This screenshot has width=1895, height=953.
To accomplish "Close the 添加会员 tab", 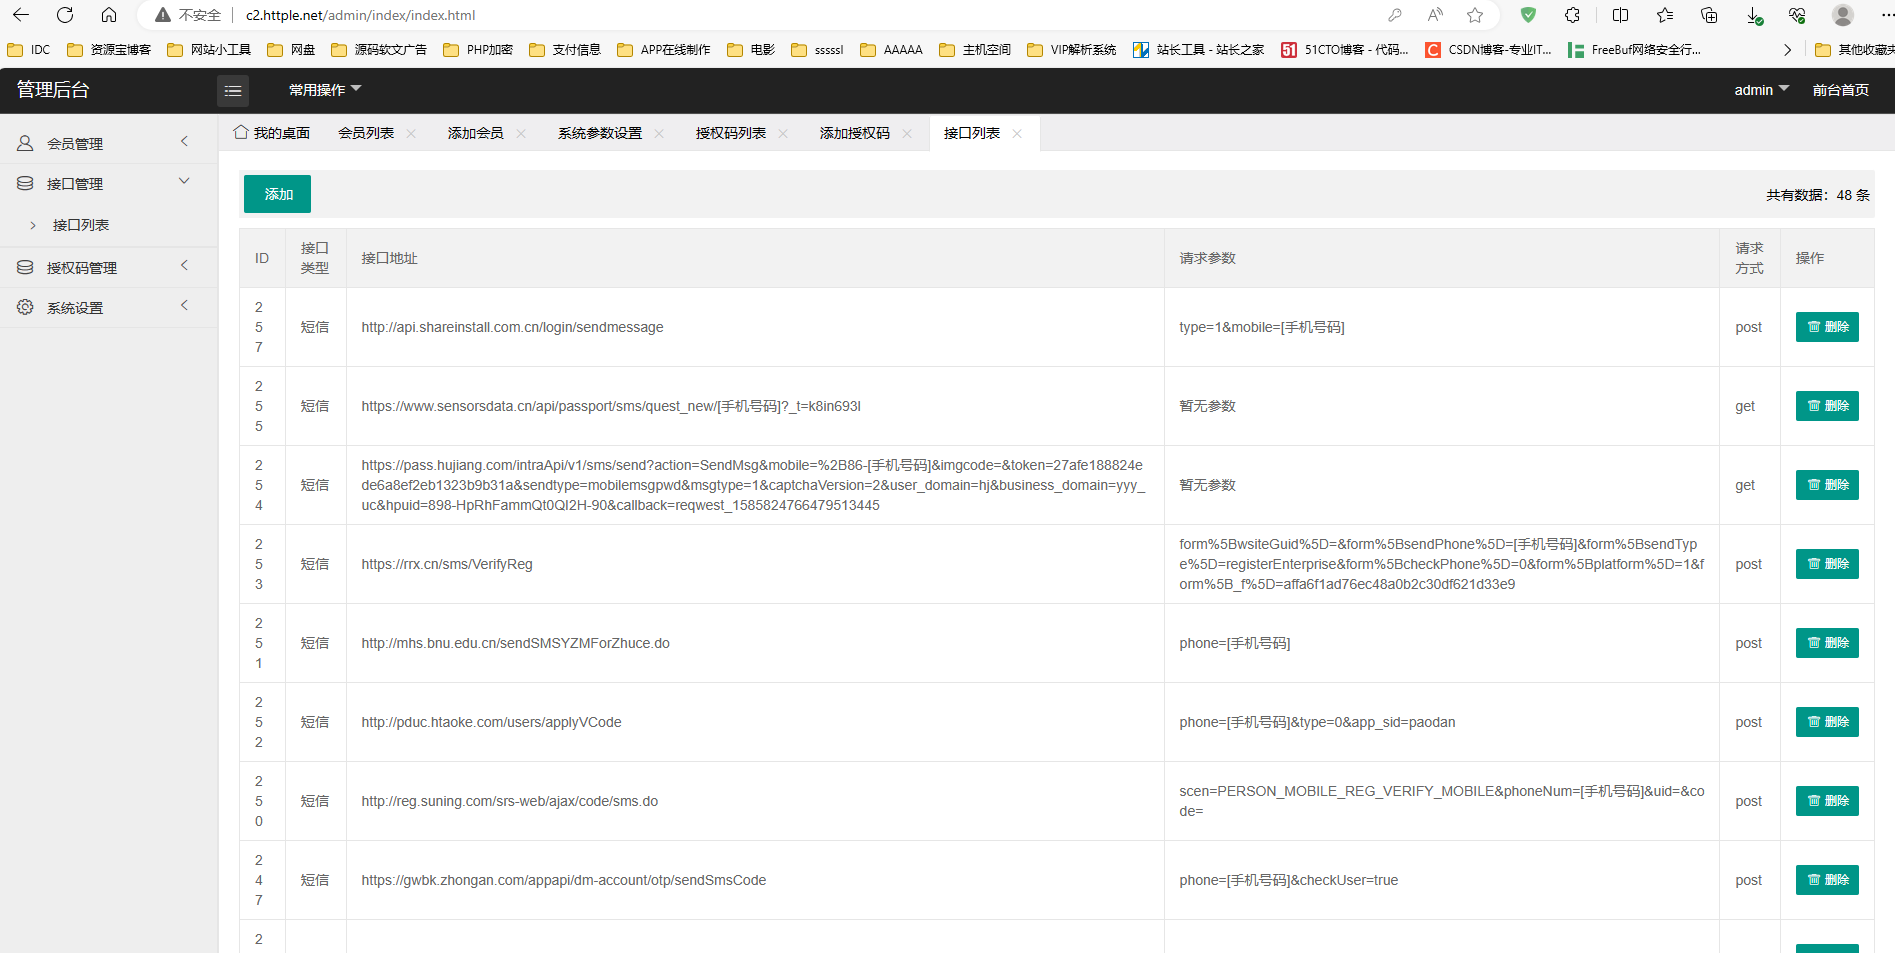I will [x=521, y=134].
